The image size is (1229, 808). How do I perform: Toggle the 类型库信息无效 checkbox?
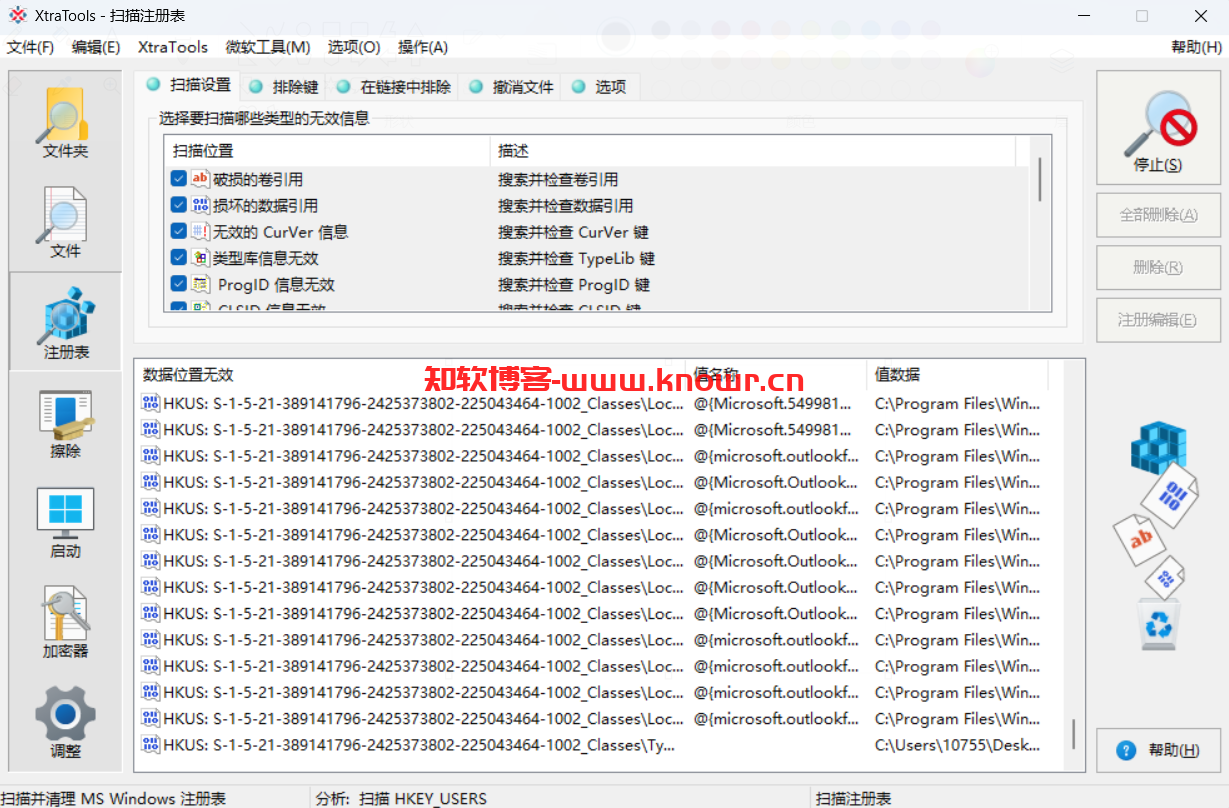click(179, 258)
